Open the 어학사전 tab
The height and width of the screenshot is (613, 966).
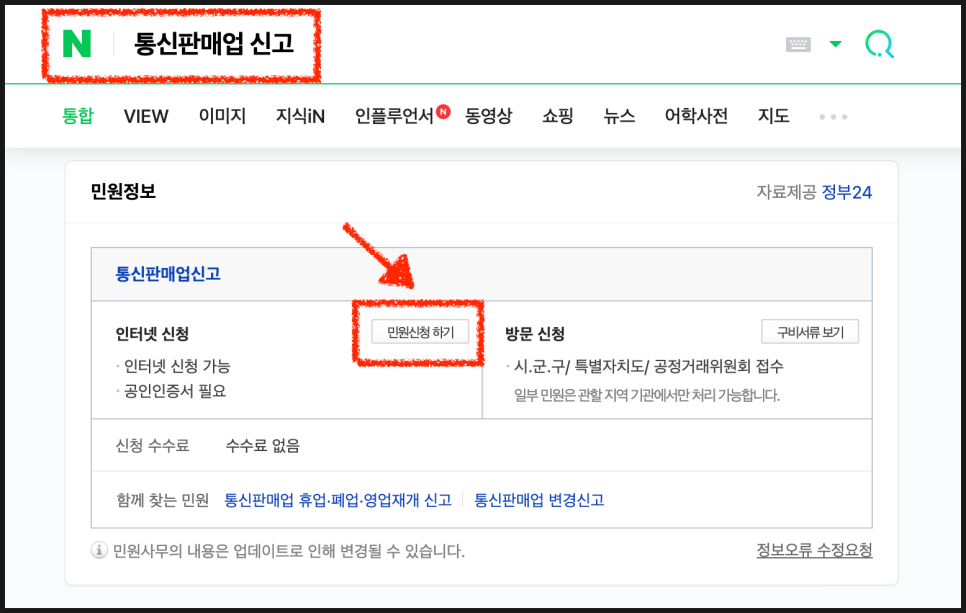point(696,116)
